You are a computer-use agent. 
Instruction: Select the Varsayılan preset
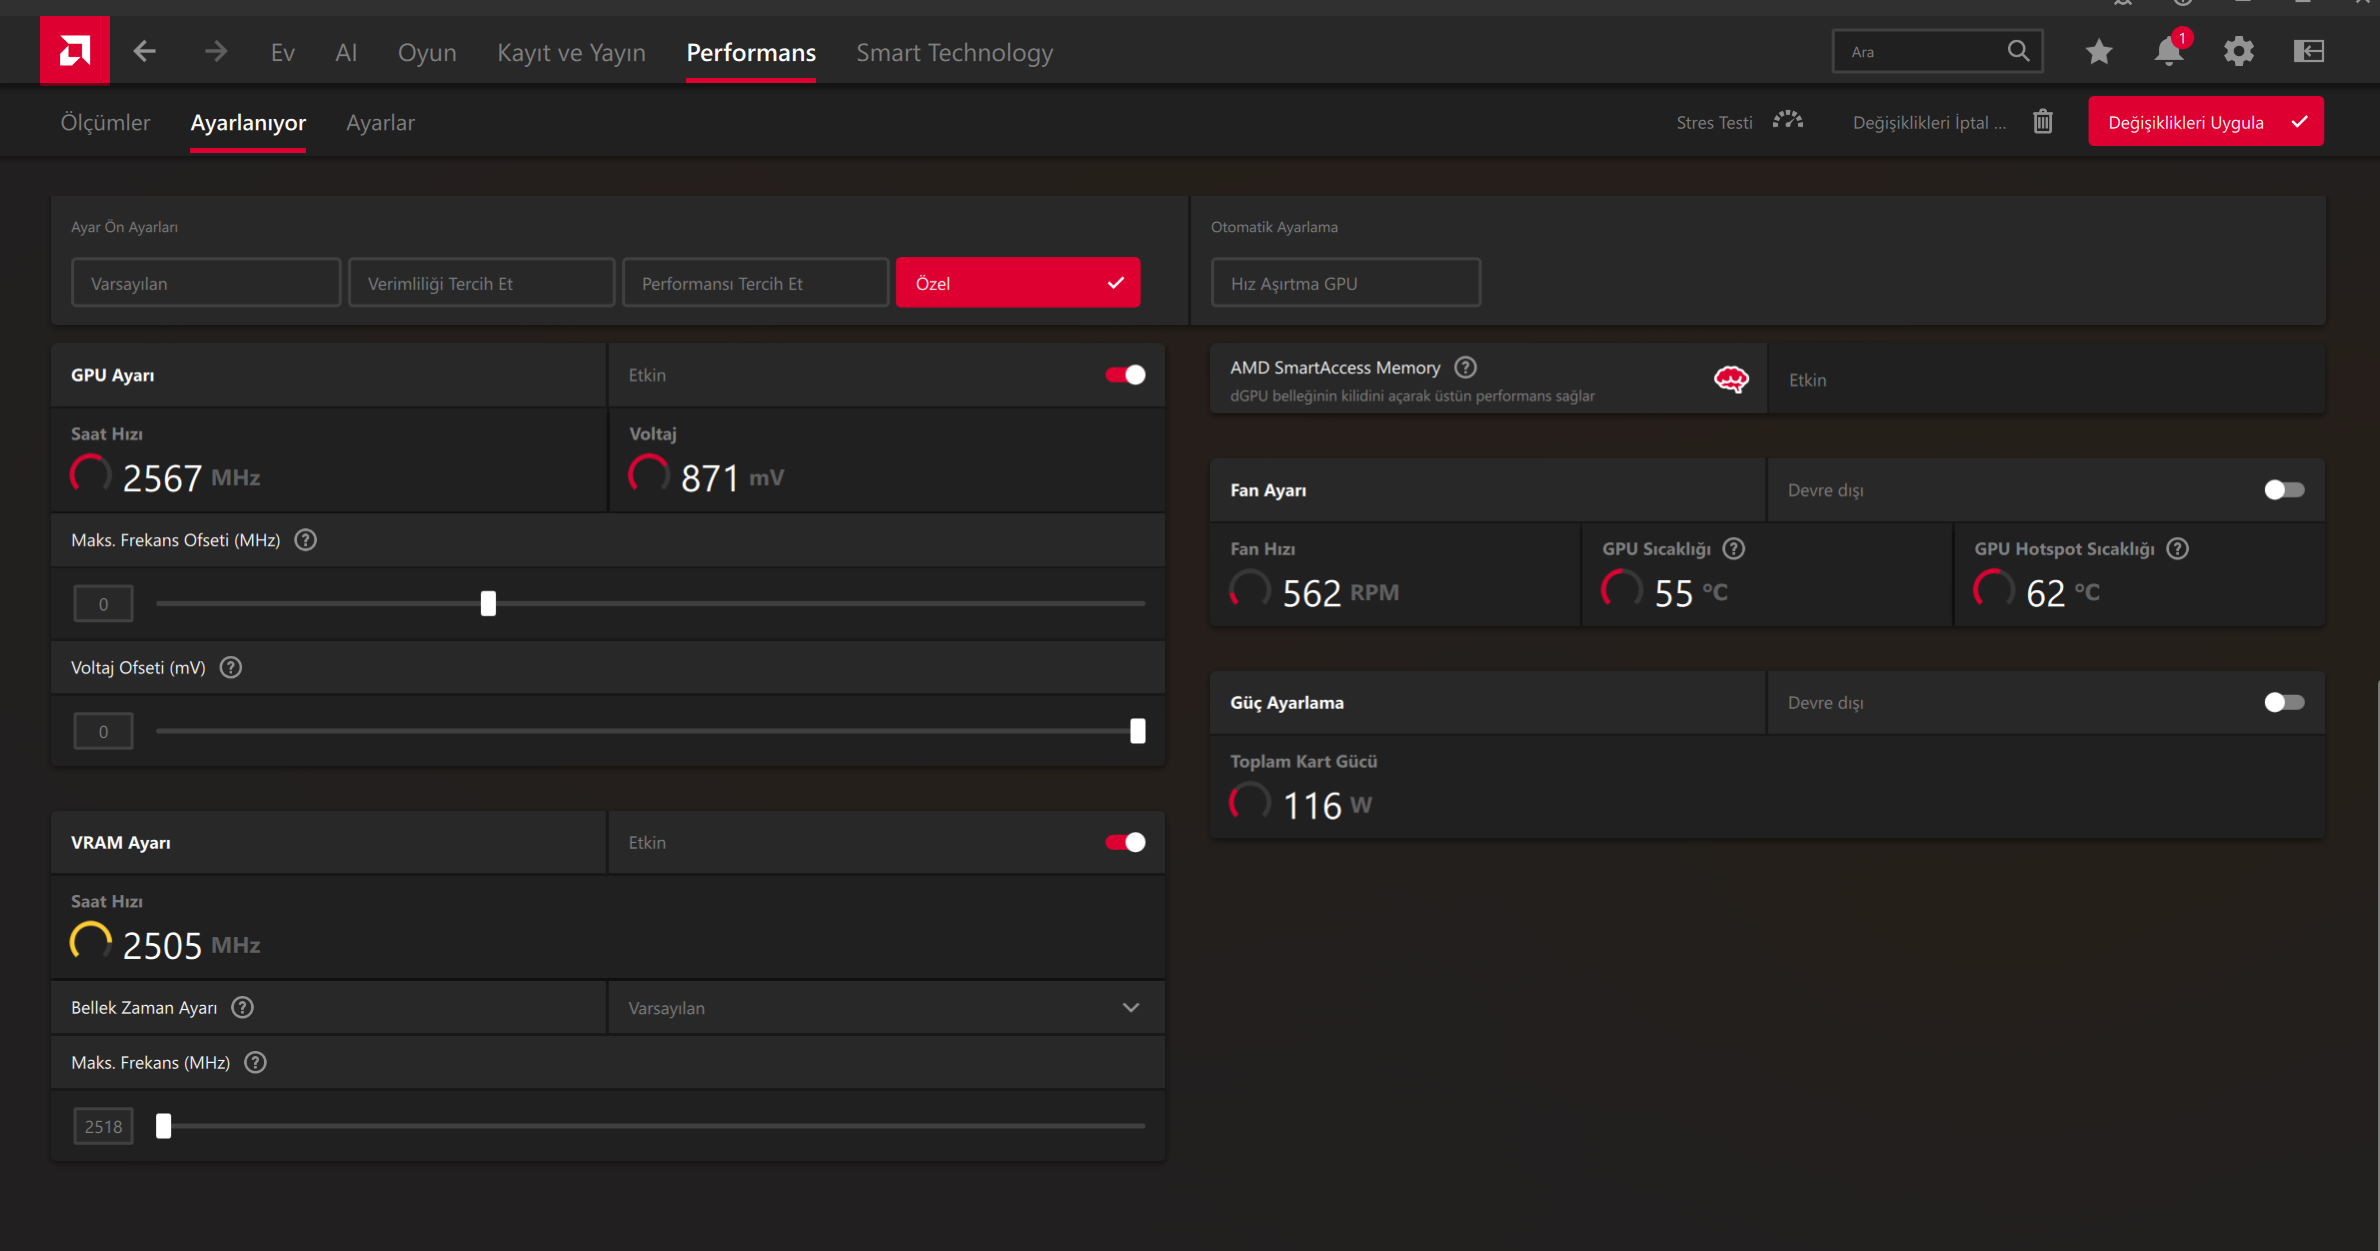tap(206, 283)
